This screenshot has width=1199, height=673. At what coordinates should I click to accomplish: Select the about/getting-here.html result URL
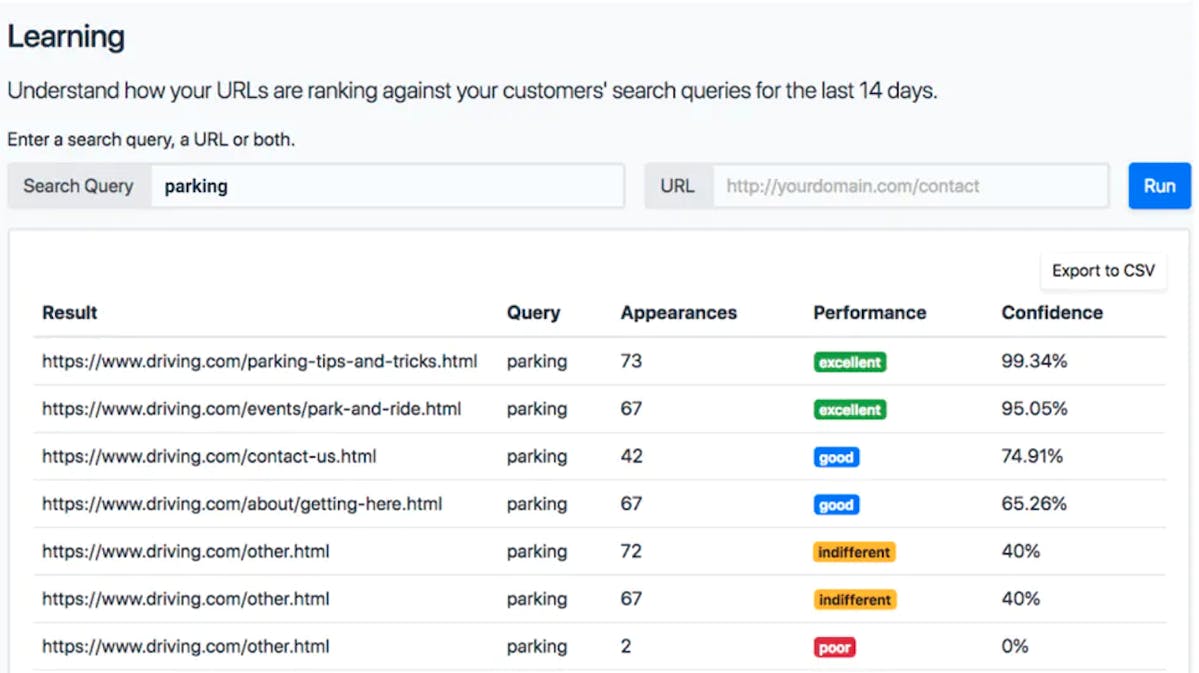pyautogui.click(x=242, y=504)
